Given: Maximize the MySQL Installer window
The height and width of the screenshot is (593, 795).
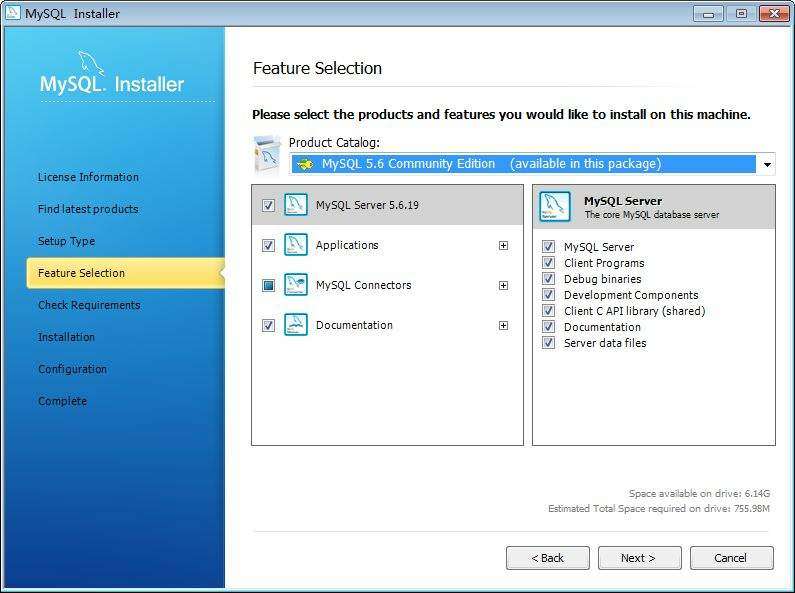Looking at the screenshot, I should (741, 14).
